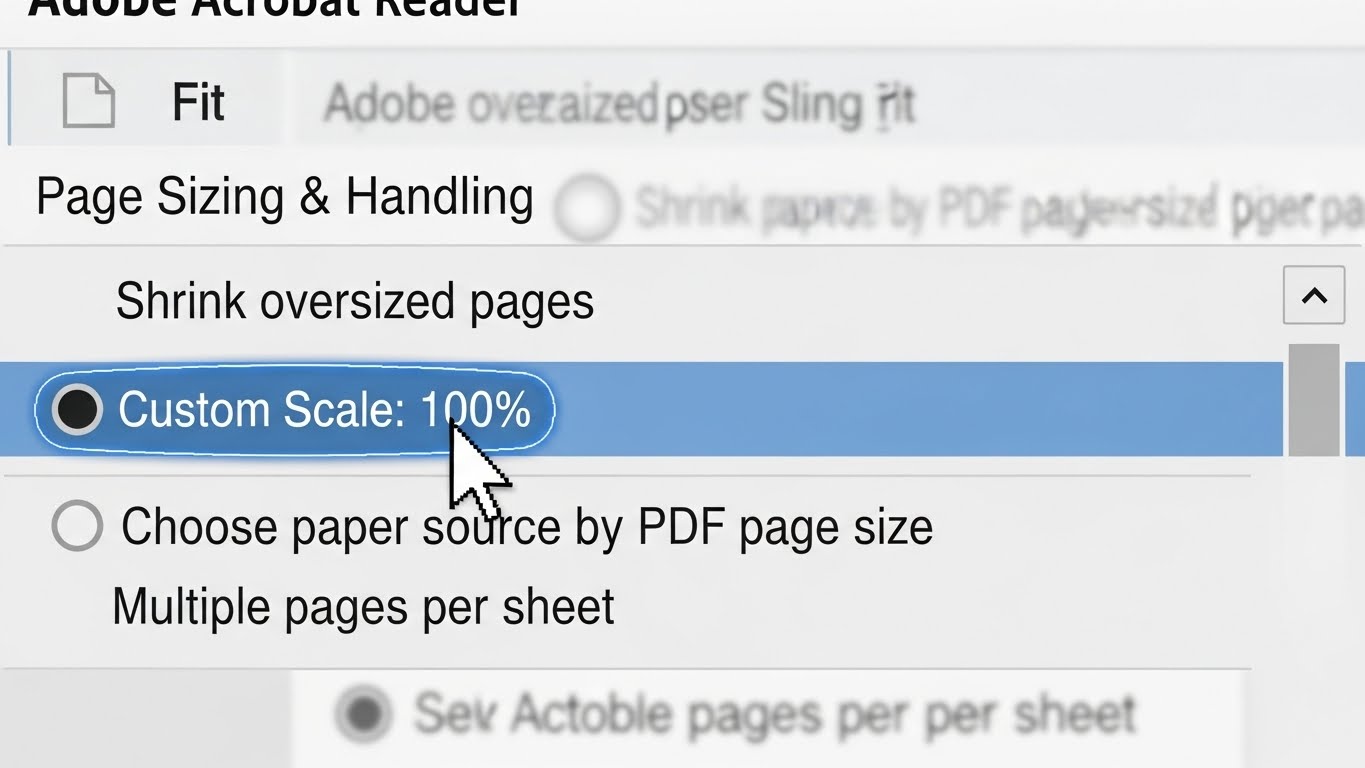Image resolution: width=1365 pixels, height=768 pixels.
Task: Click the Adobe Acrobat Reader window title
Action: pos(275,8)
